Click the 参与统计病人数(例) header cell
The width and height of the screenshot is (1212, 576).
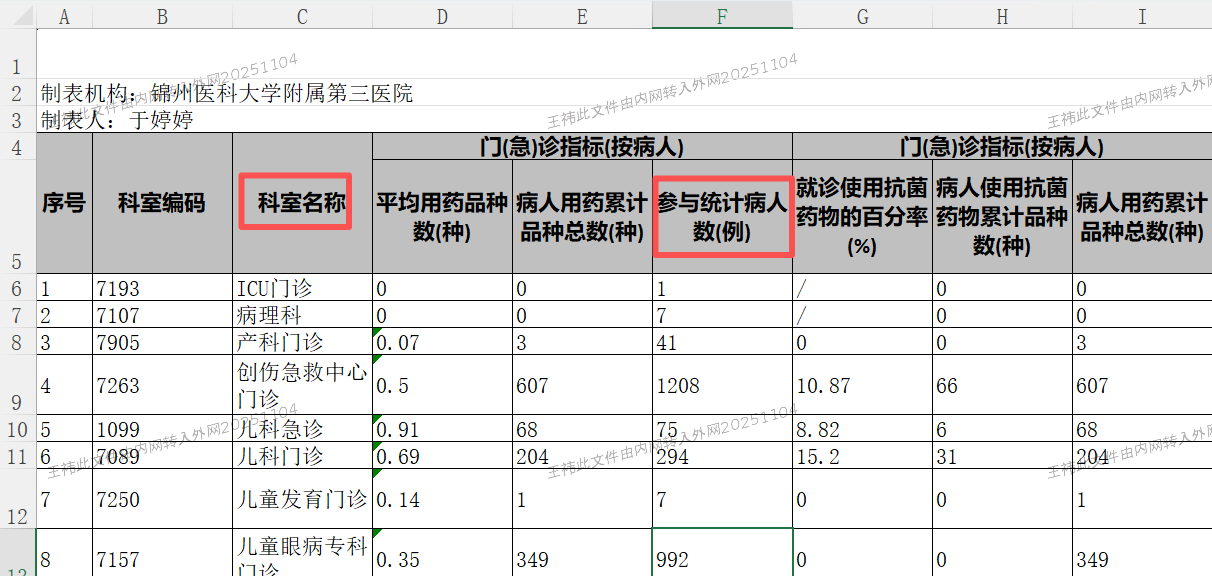[x=722, y=216]
